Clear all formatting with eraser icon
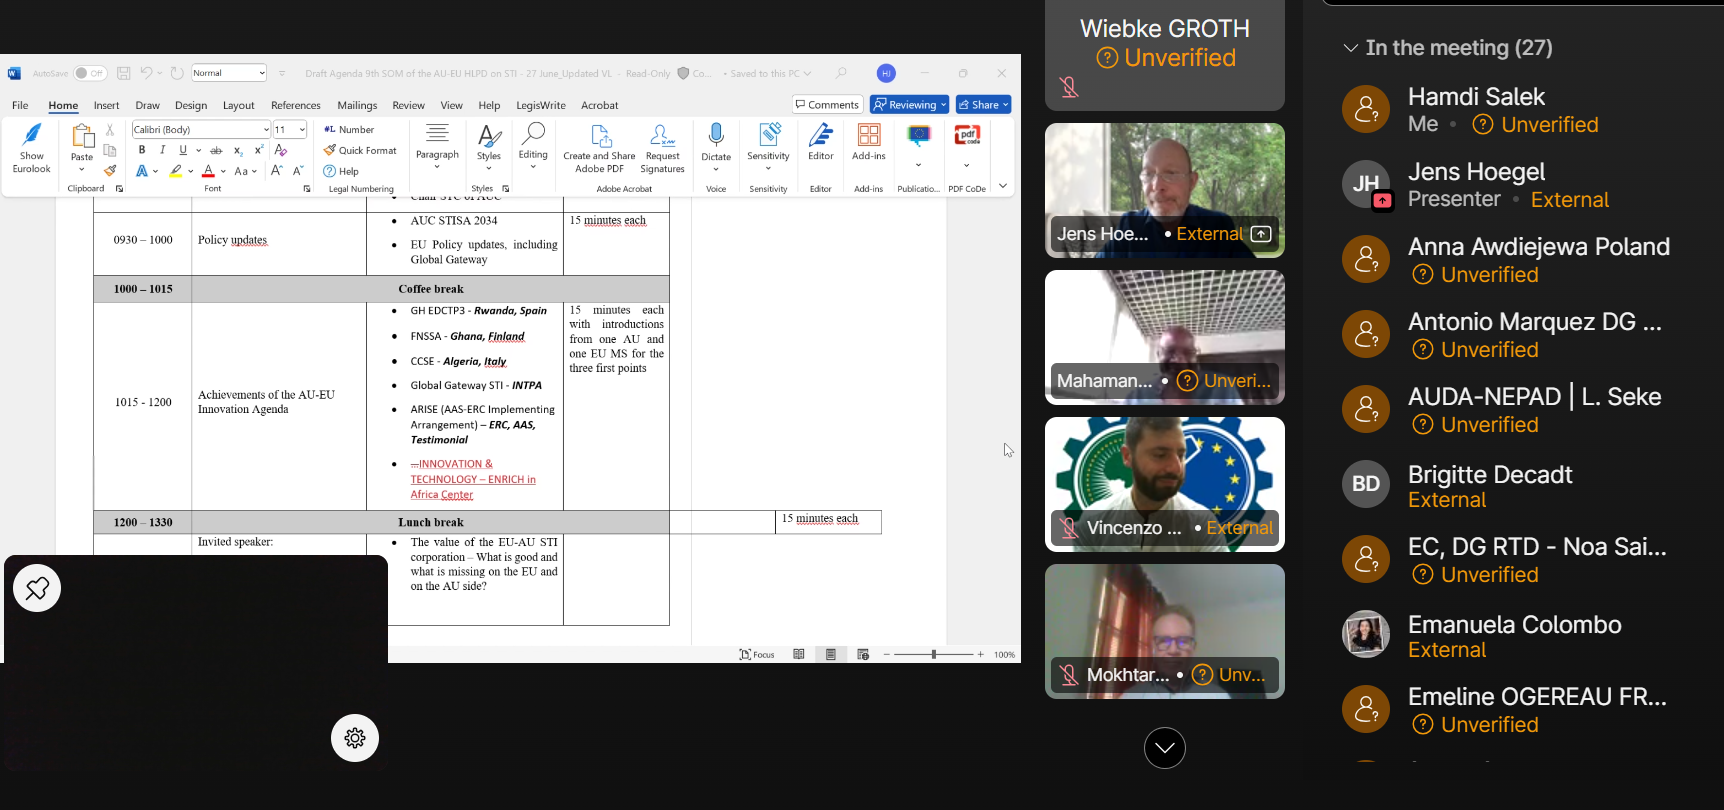 (281, 150)
